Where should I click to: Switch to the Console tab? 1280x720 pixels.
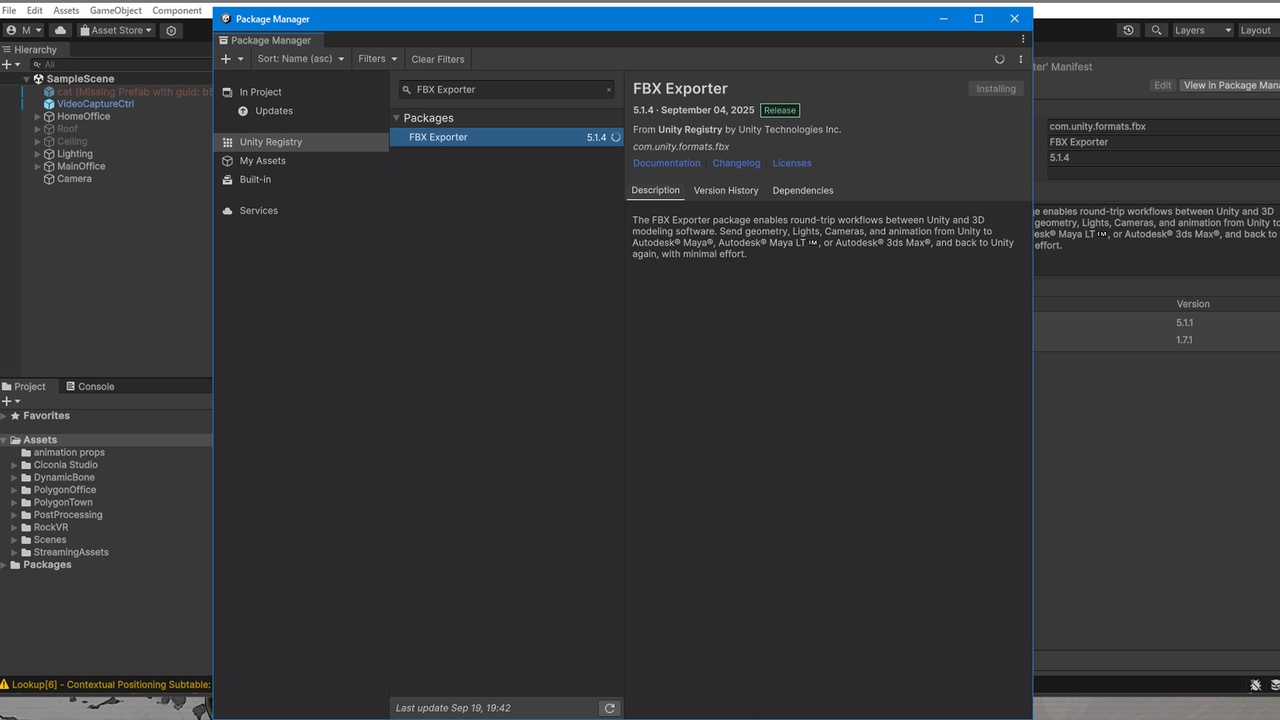point(90,386)
